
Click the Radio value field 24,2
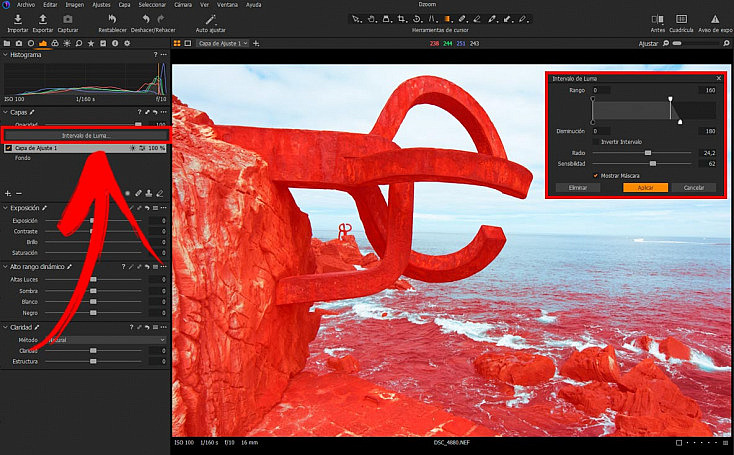click(707, 153)
